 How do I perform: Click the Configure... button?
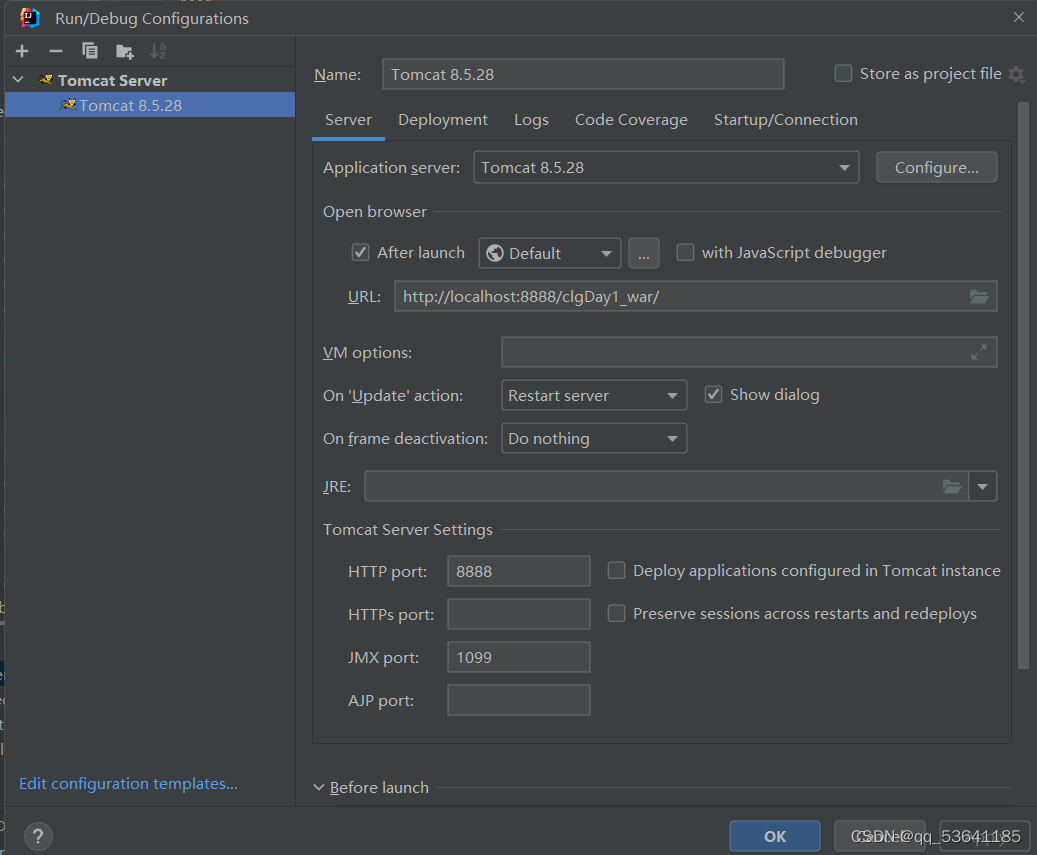pos(936,167)
